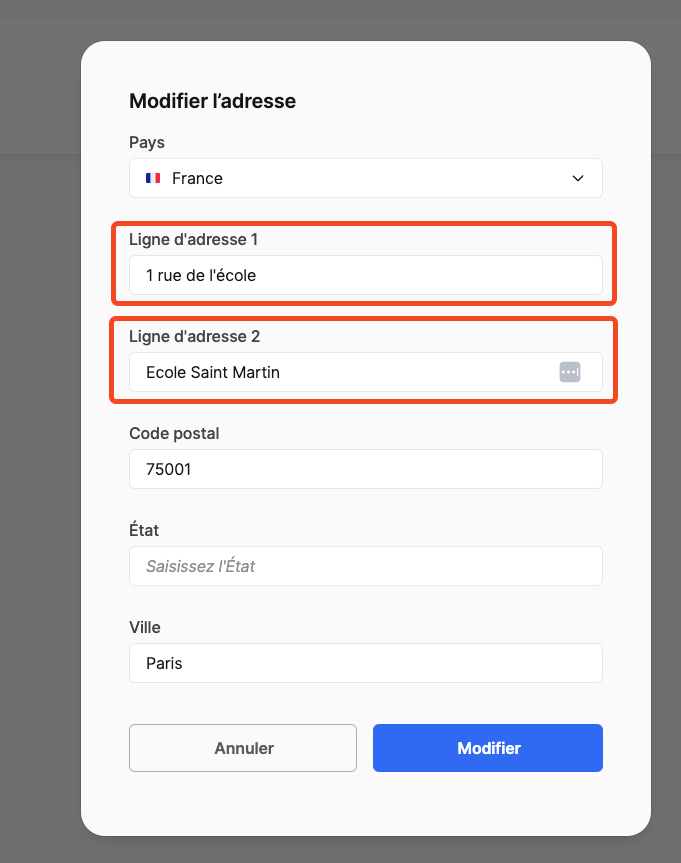Focus the Ville field containing Paris
This screenshot has height=863, width=681.
point(366,663)
